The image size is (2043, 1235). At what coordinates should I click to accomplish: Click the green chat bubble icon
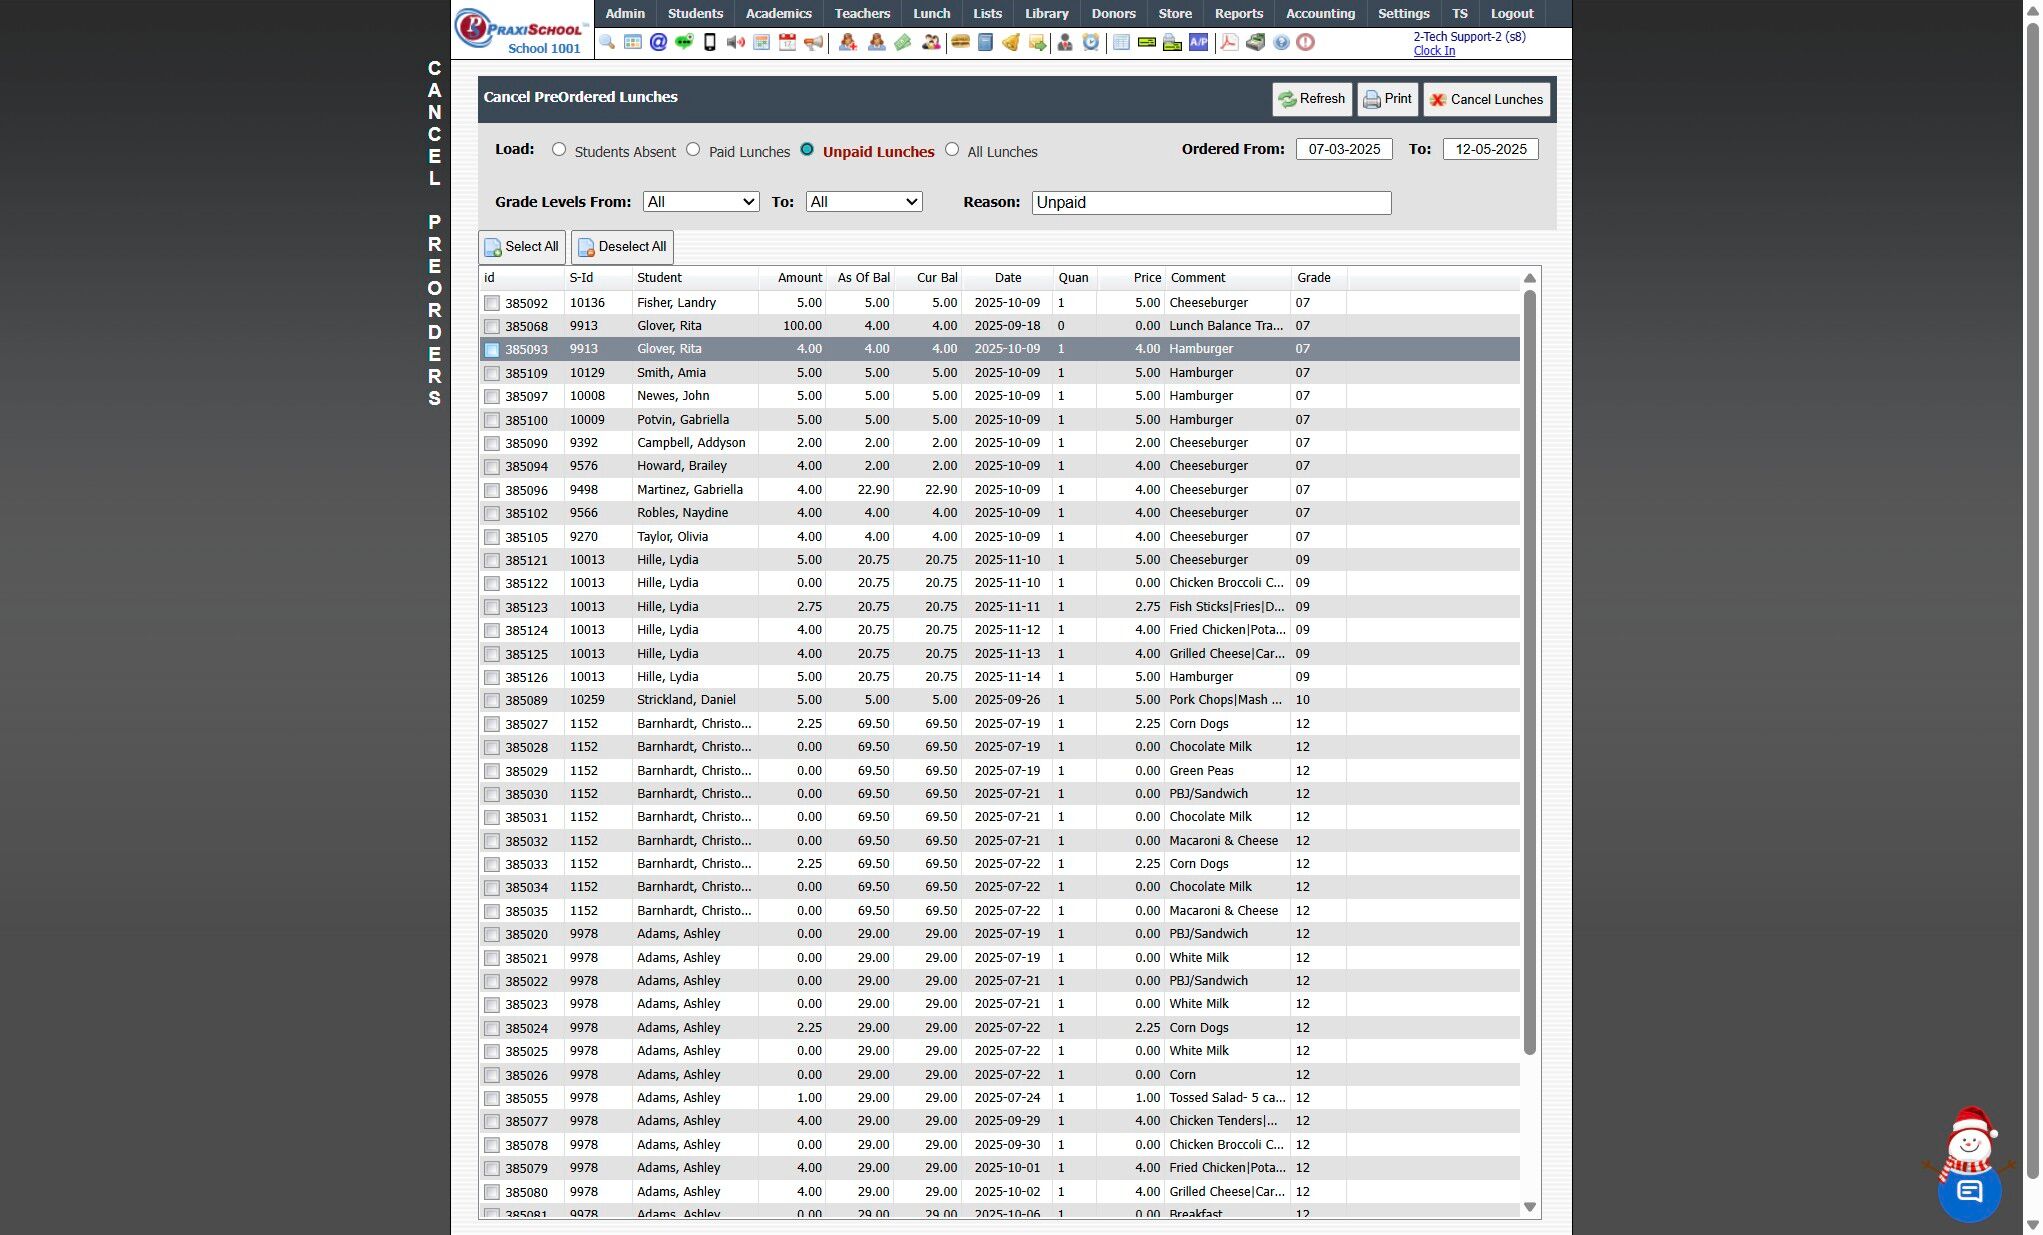pos(684,42)
